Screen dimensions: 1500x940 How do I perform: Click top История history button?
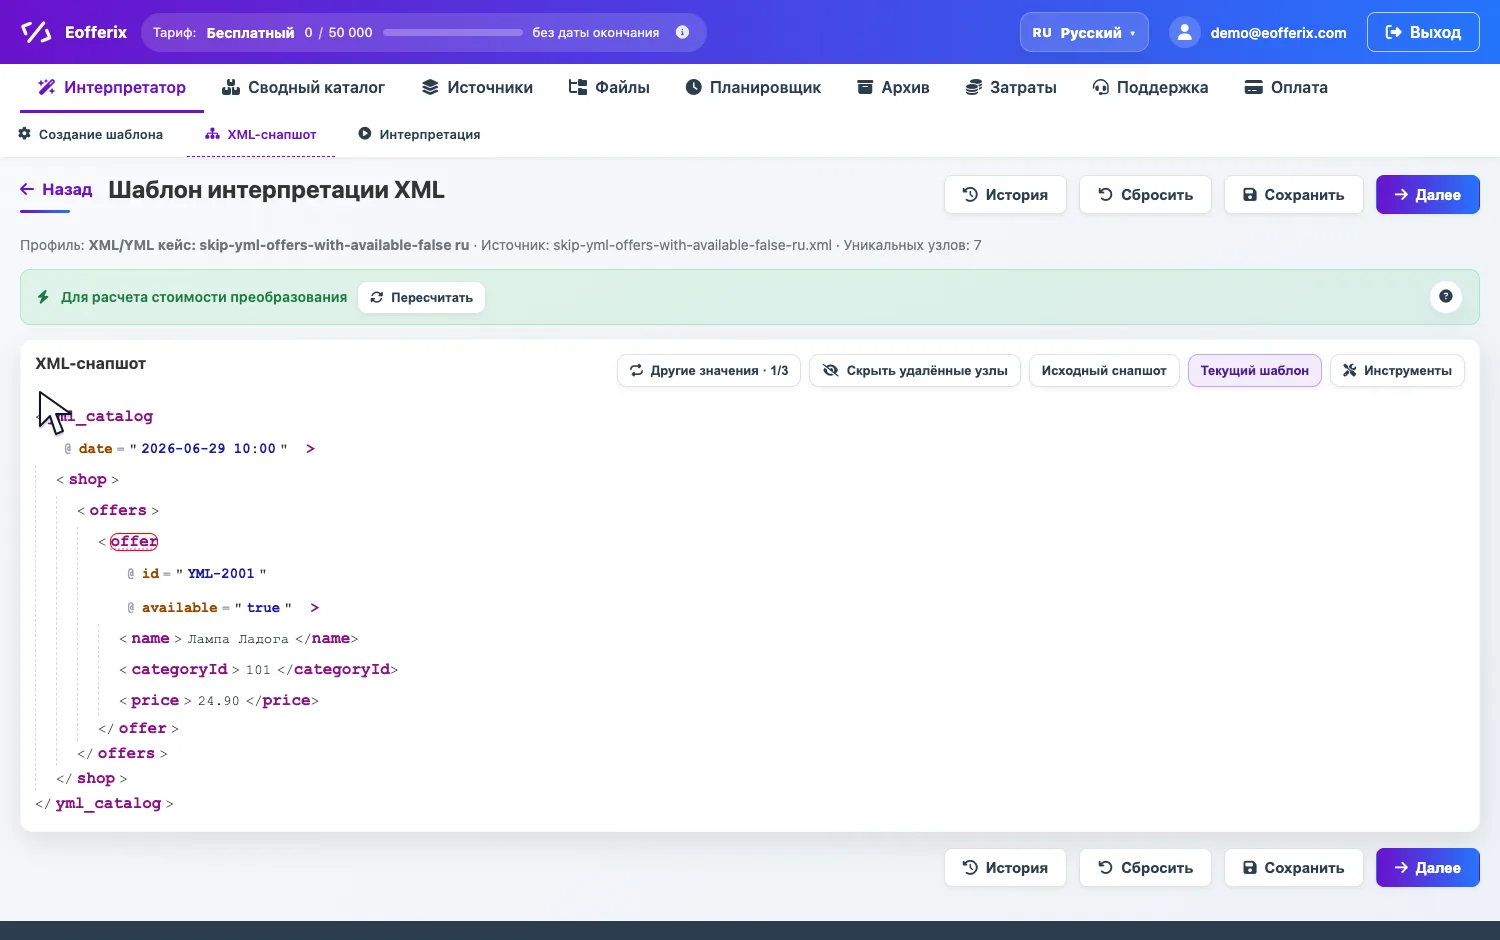(1005, 195)
